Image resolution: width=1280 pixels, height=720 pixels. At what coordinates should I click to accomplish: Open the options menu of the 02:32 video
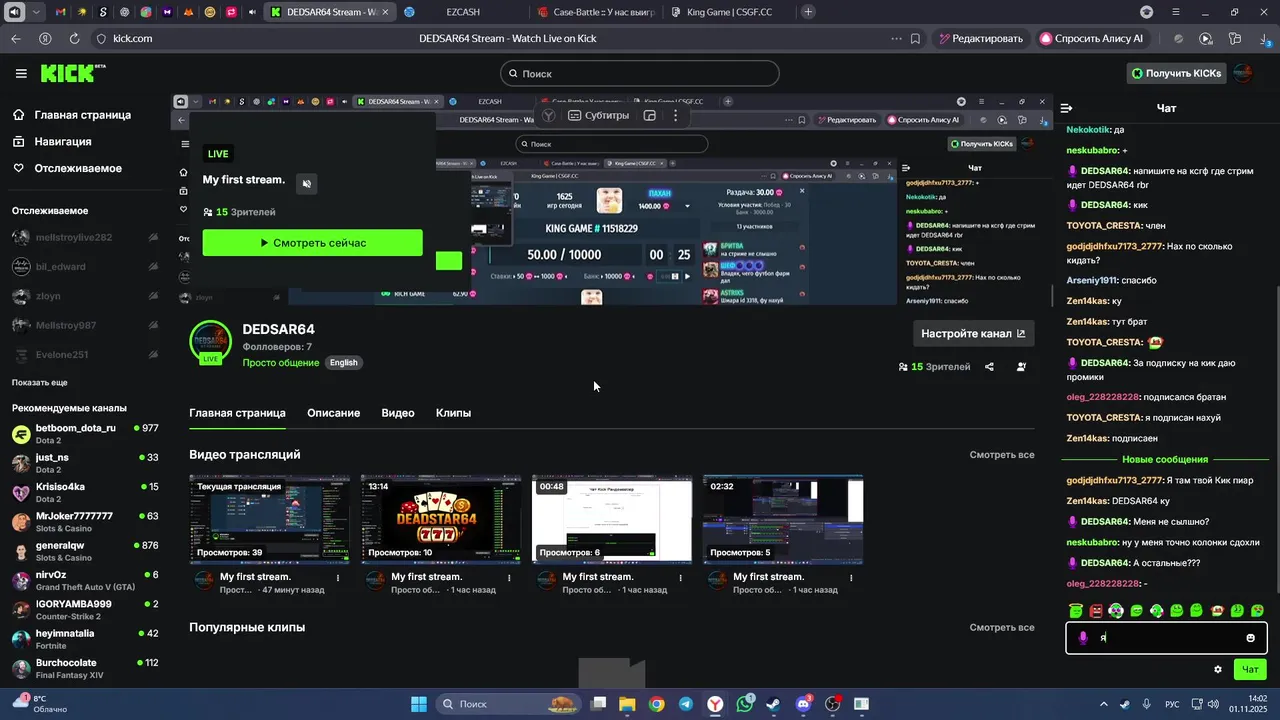(850, 577)
